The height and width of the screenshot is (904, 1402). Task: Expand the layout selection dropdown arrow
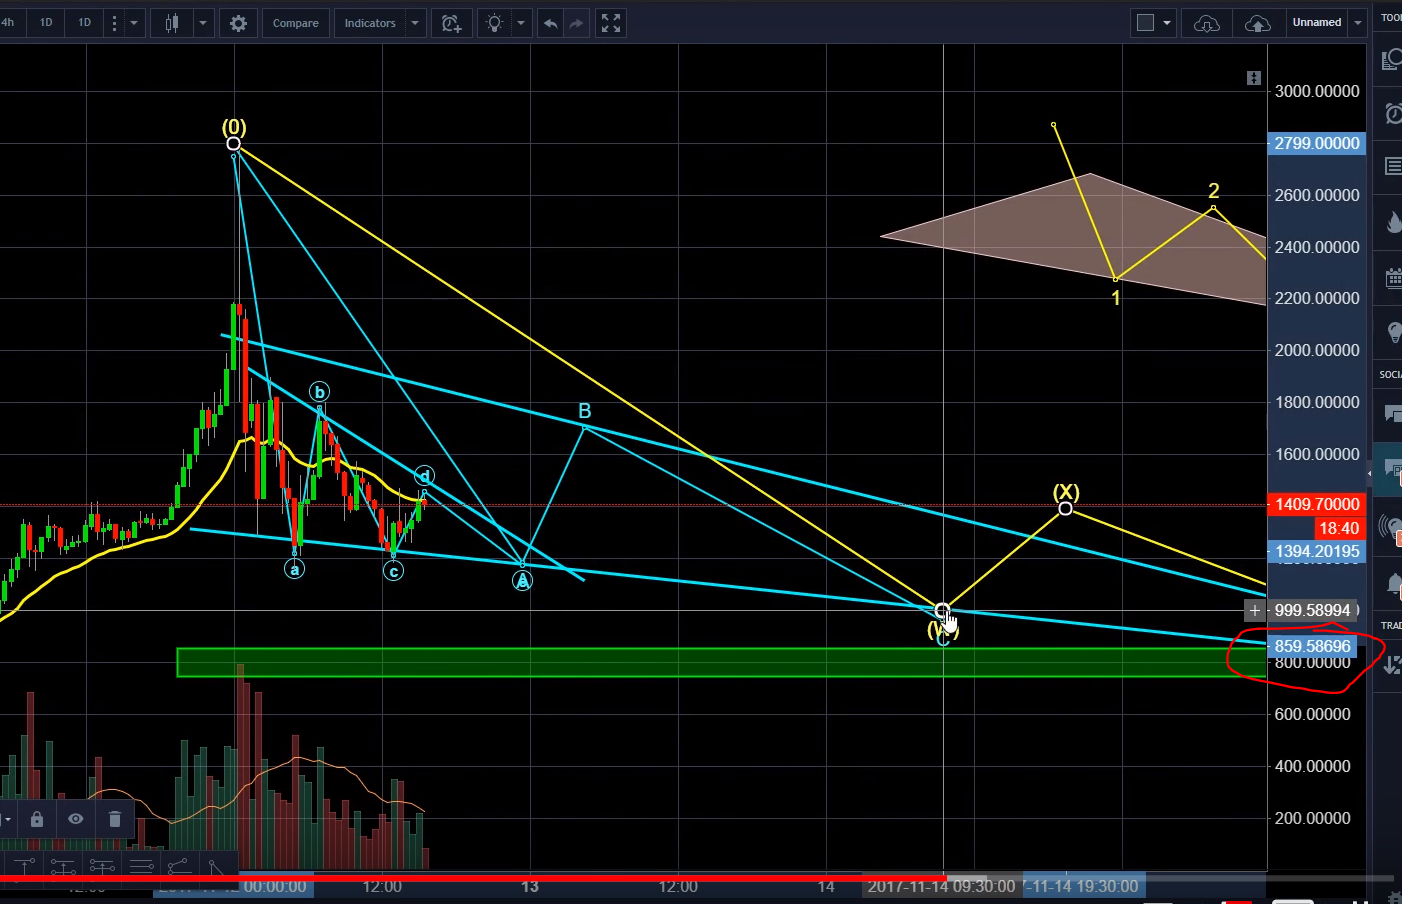pos(1167,23)
